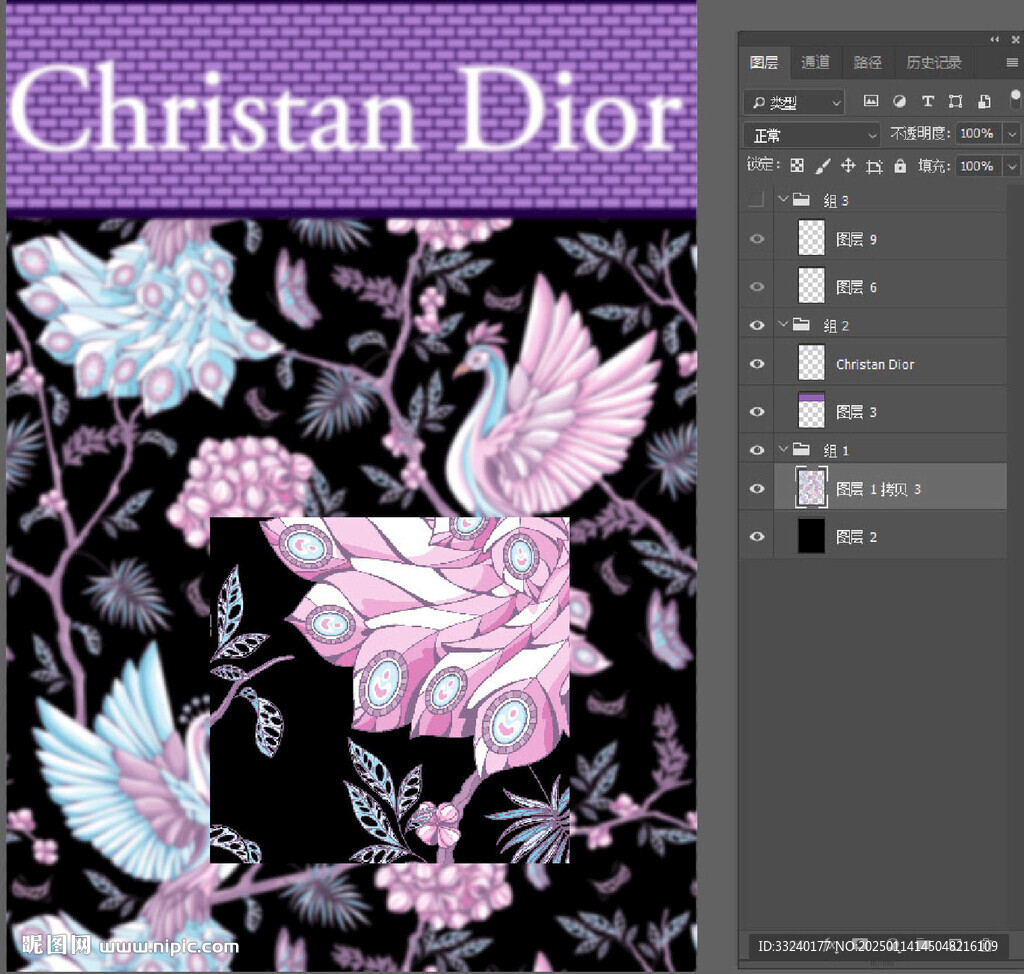Lock layer position move icon
This screenshot has width=1024, height=974.
point(848,166)
